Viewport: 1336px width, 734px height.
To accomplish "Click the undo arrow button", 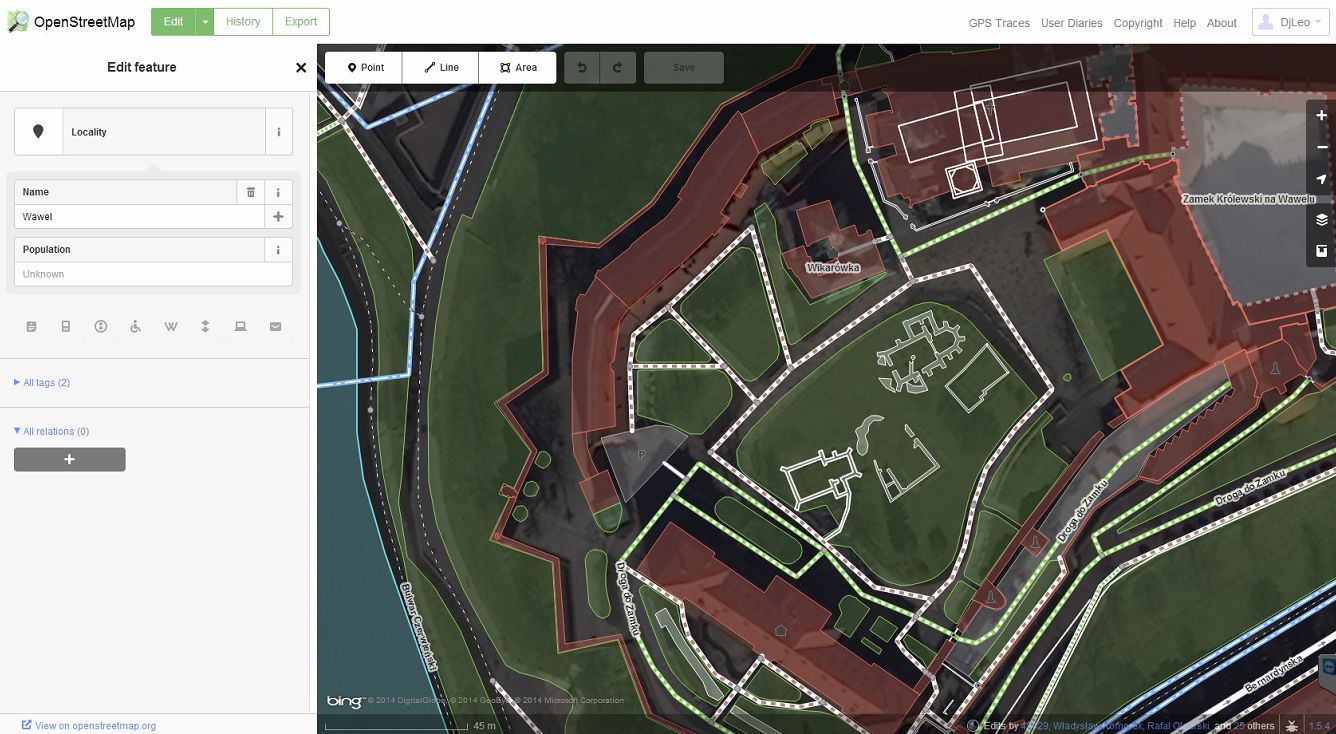I will 582,68.
